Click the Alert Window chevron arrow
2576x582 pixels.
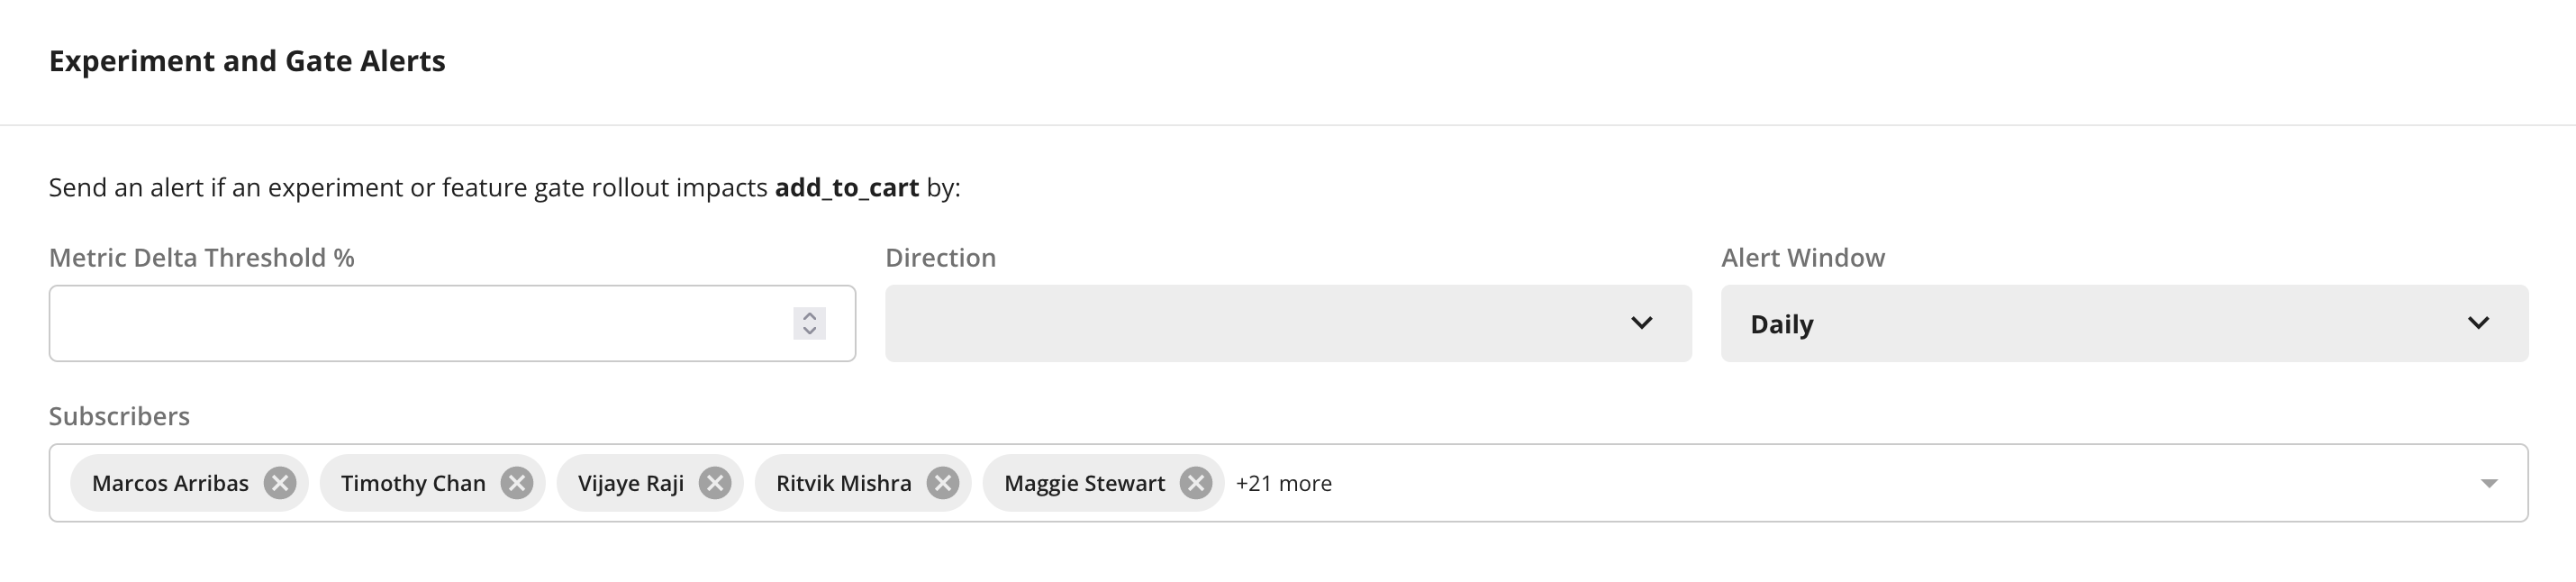pyautogui.click(x=2478, y=323)
